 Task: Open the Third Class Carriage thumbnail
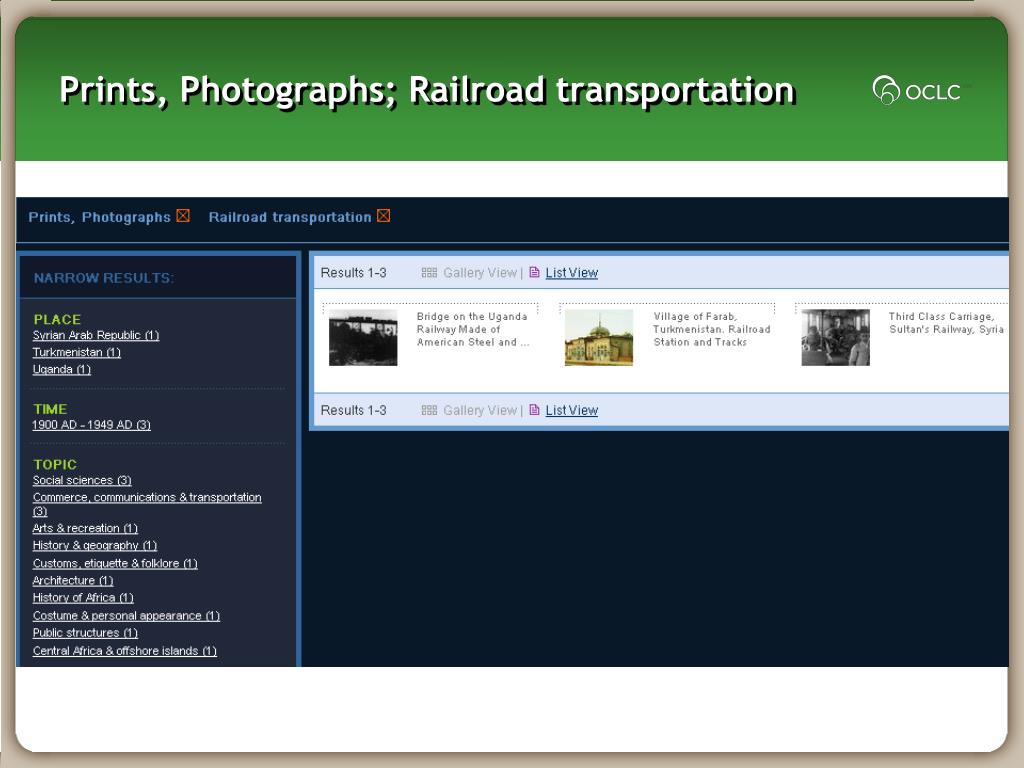click(x=835, y=338)
